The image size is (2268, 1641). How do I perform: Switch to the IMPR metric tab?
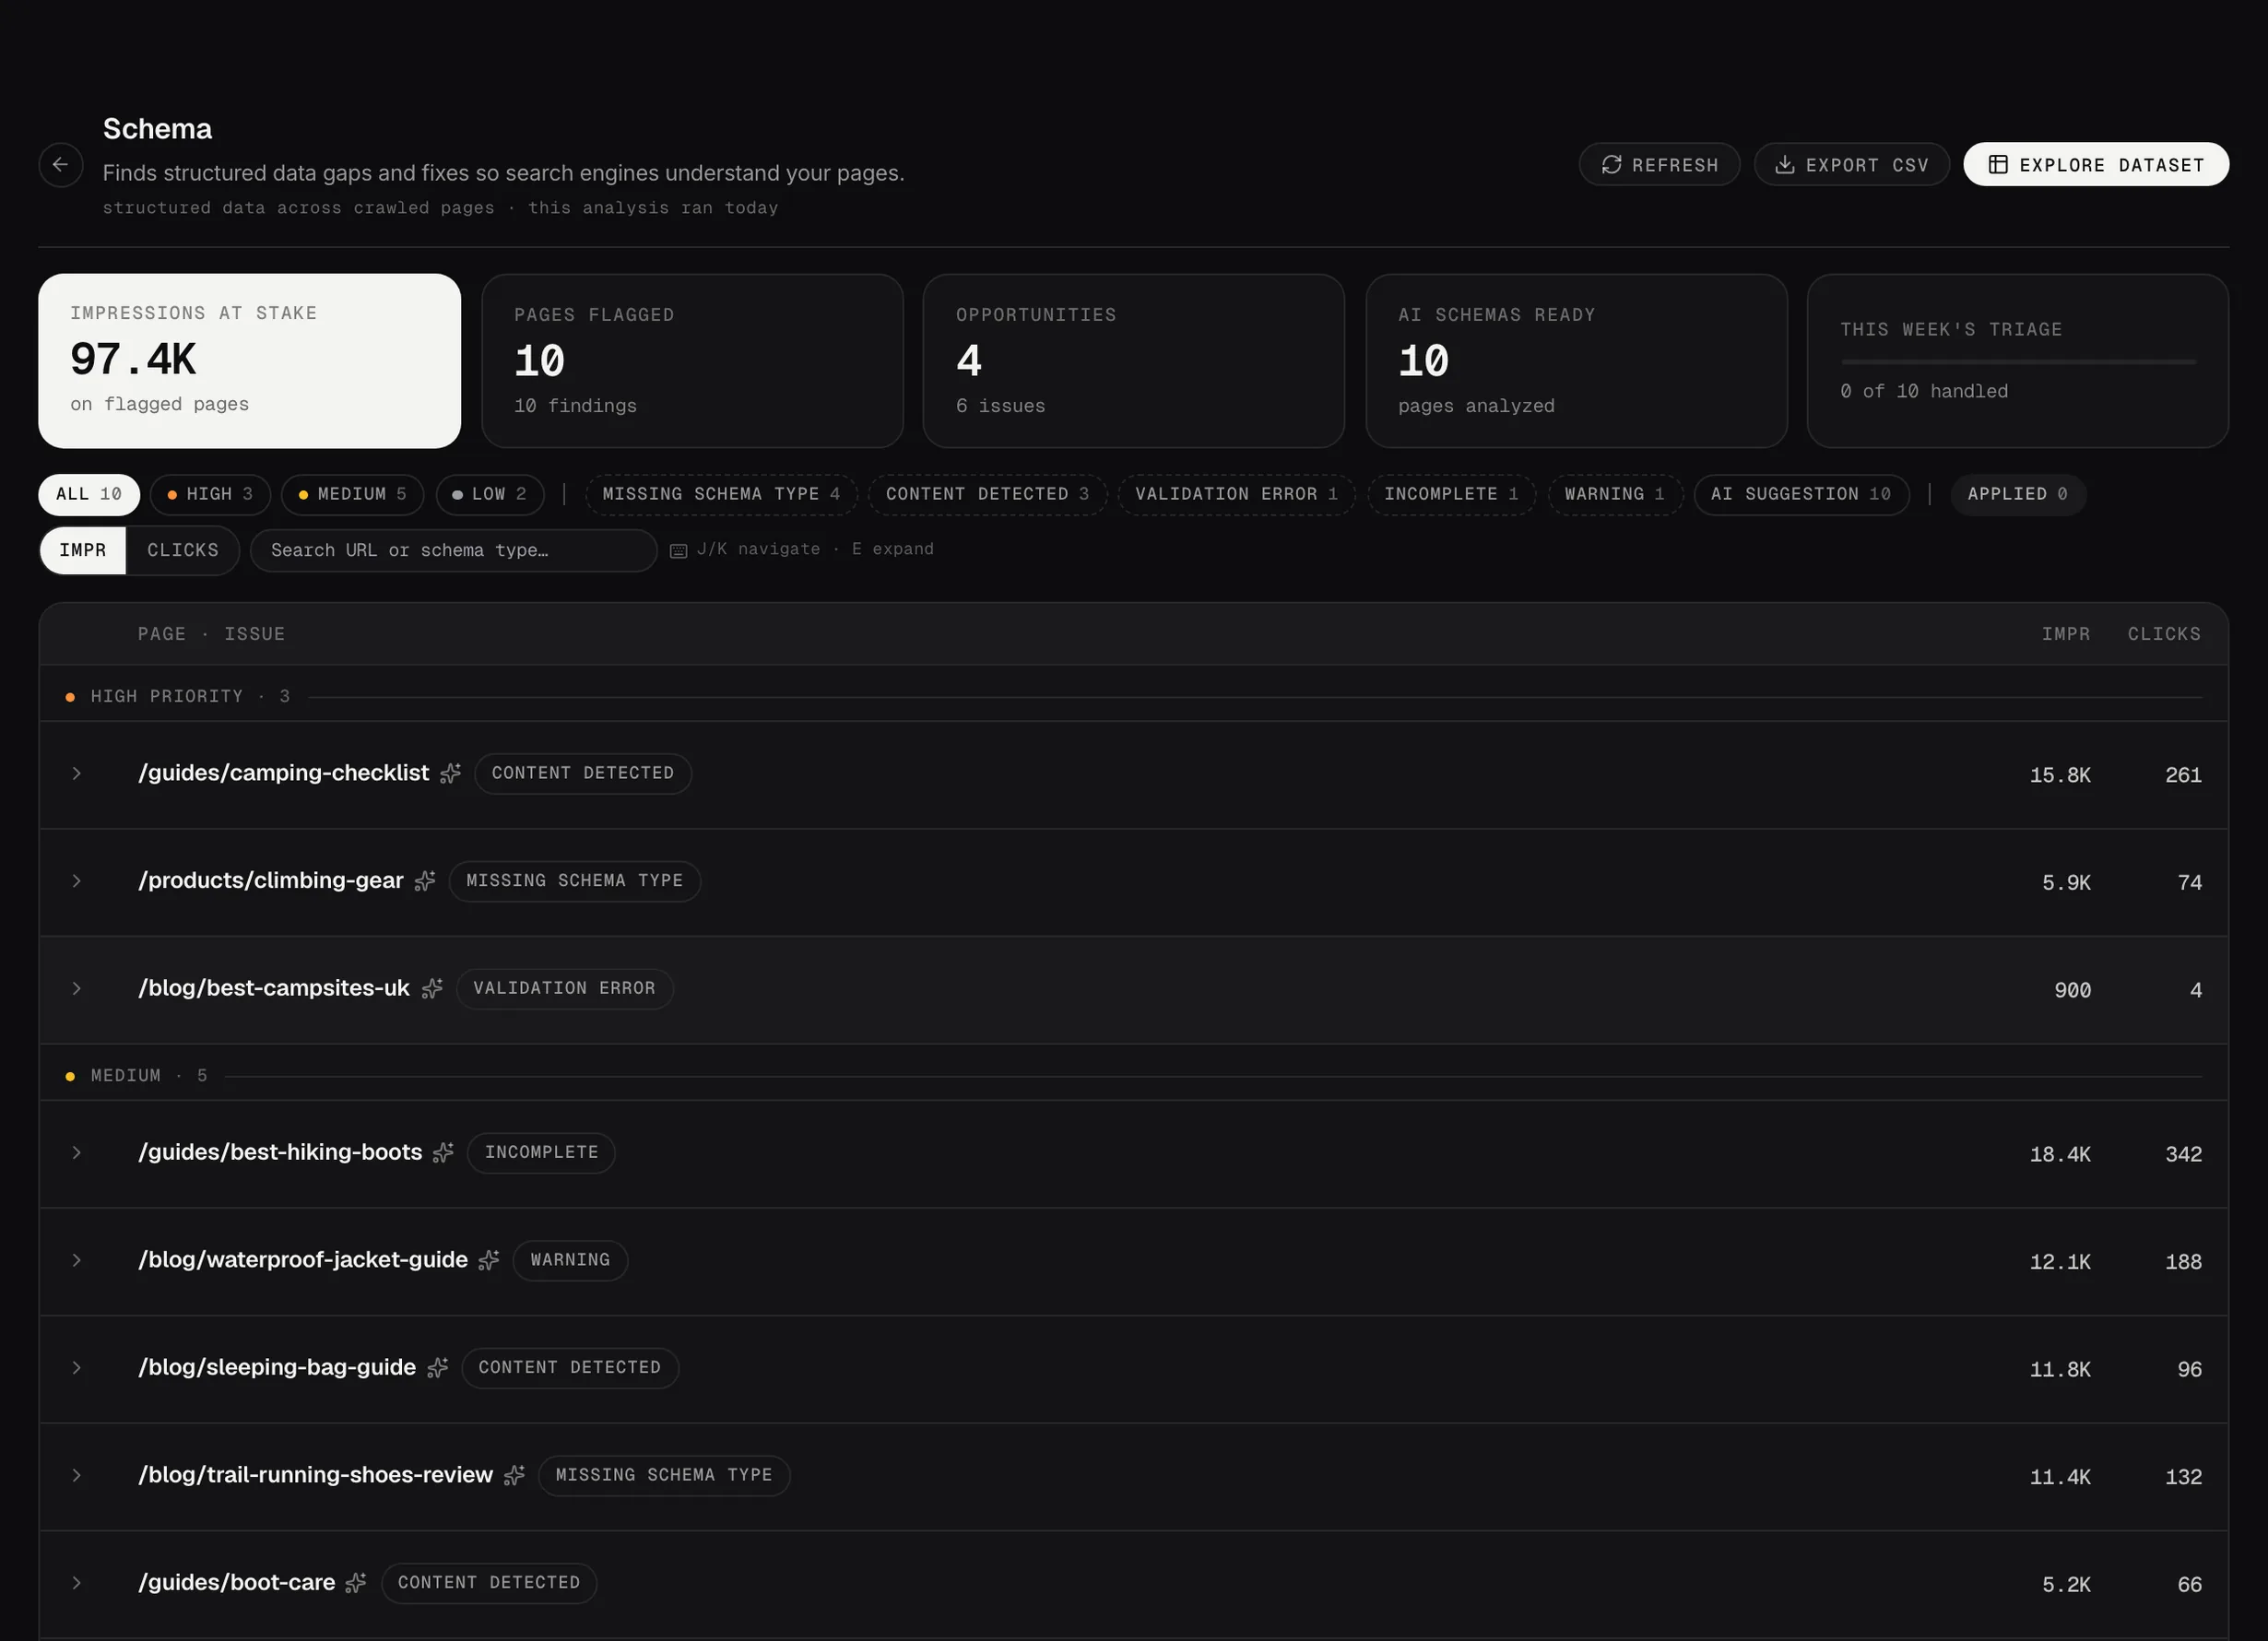pyautogui.click(x=83, y=551)
